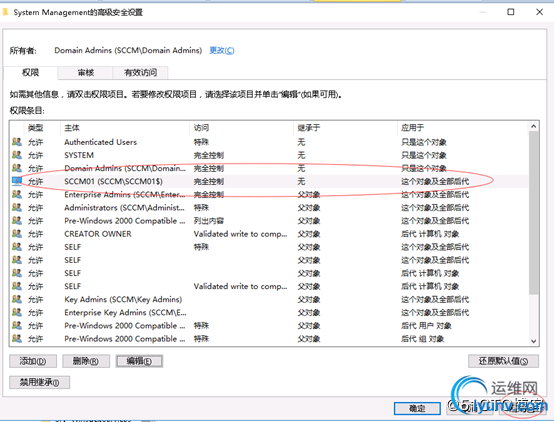Click the icon beside CREATOR OWNER row
Viewport: 554px width, 422px height.
click(x=17, y=234)
